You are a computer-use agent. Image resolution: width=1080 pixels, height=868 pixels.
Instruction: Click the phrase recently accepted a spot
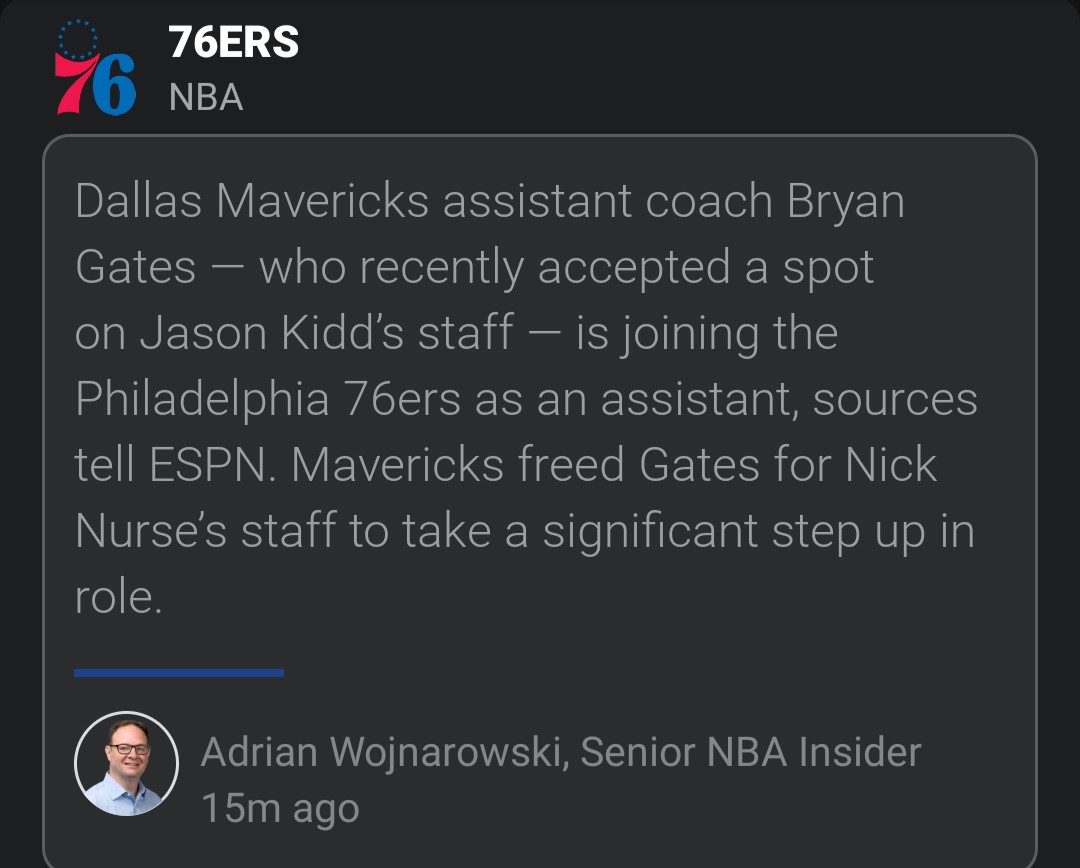pyautogui.click(x=616, y=268)
